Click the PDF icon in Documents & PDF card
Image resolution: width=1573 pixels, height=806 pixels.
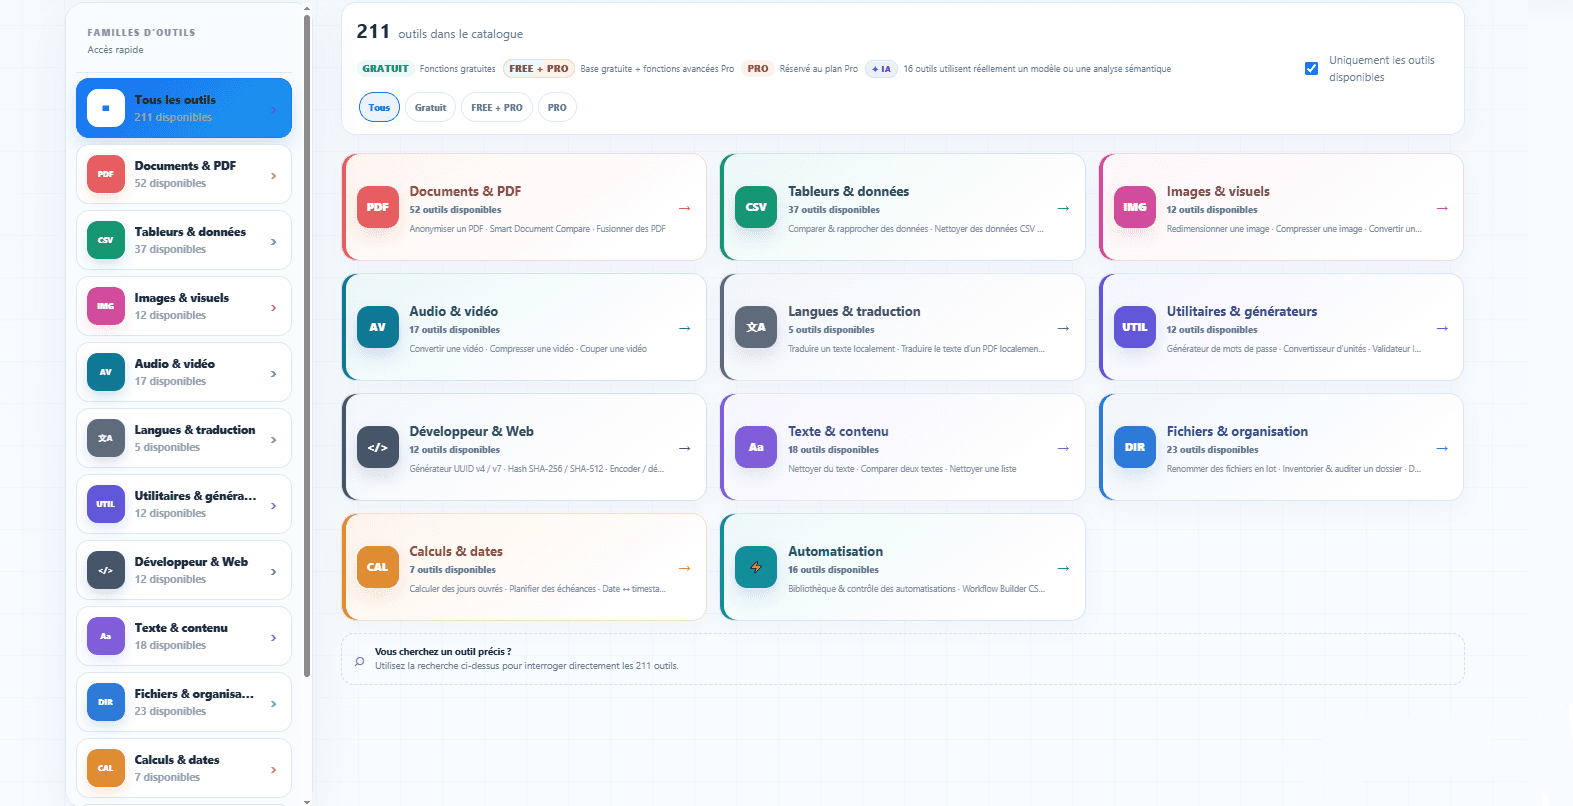click(x=377, y=207)
